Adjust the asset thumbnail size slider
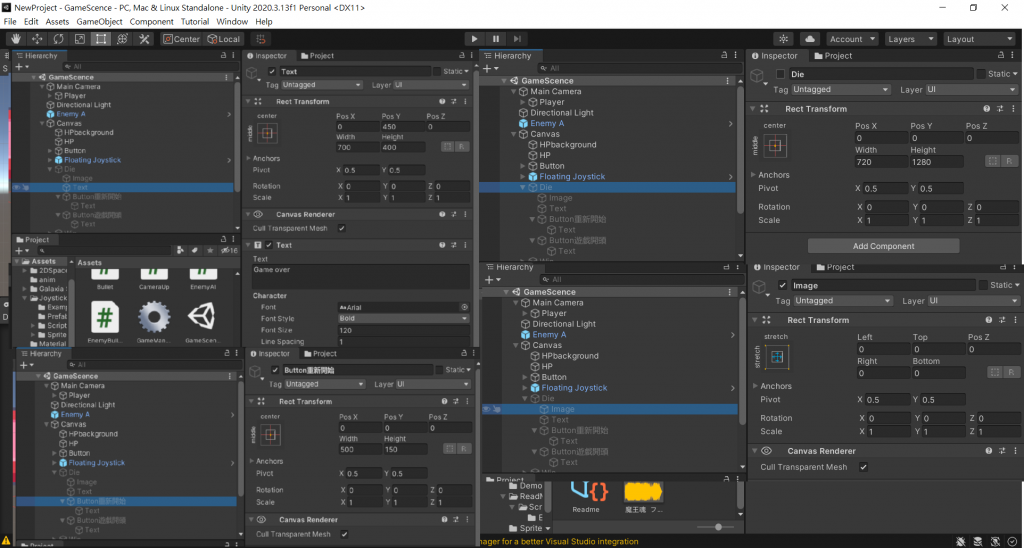1024x548 pixels. (719, 527)
